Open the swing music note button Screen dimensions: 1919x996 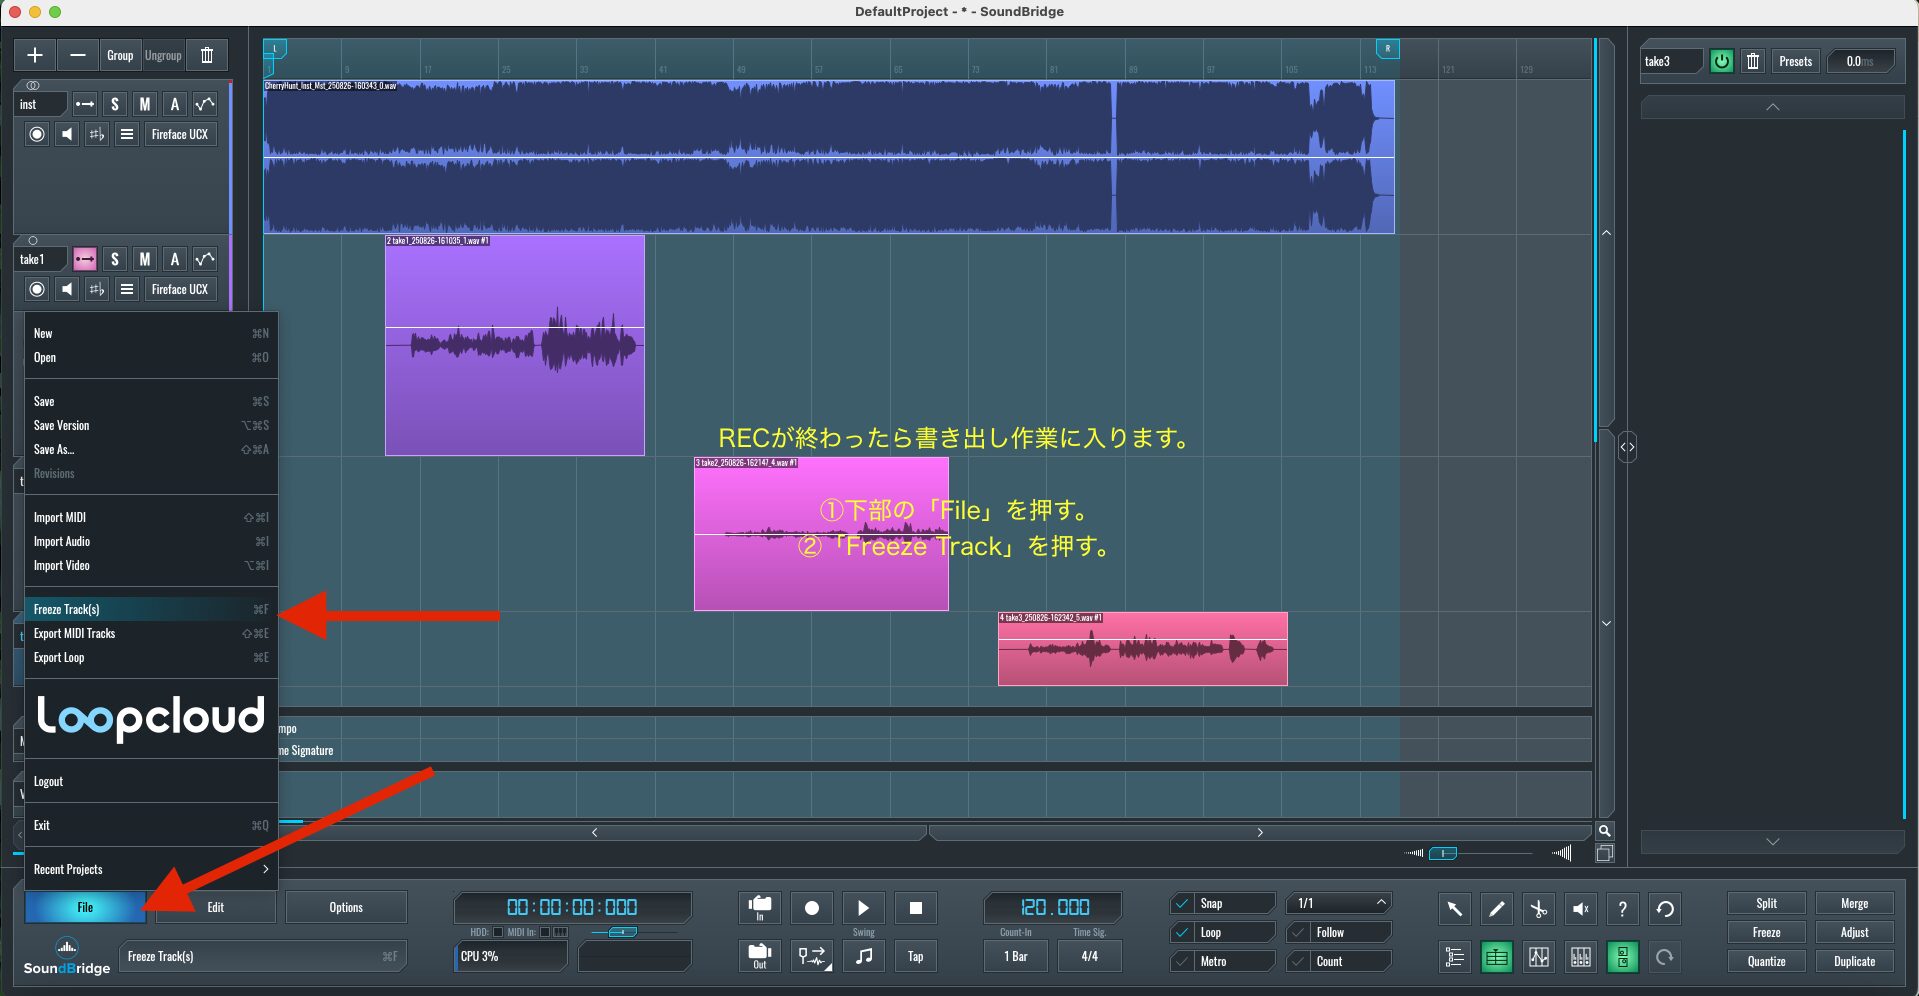pyautogui.click(x=864, y=956)
